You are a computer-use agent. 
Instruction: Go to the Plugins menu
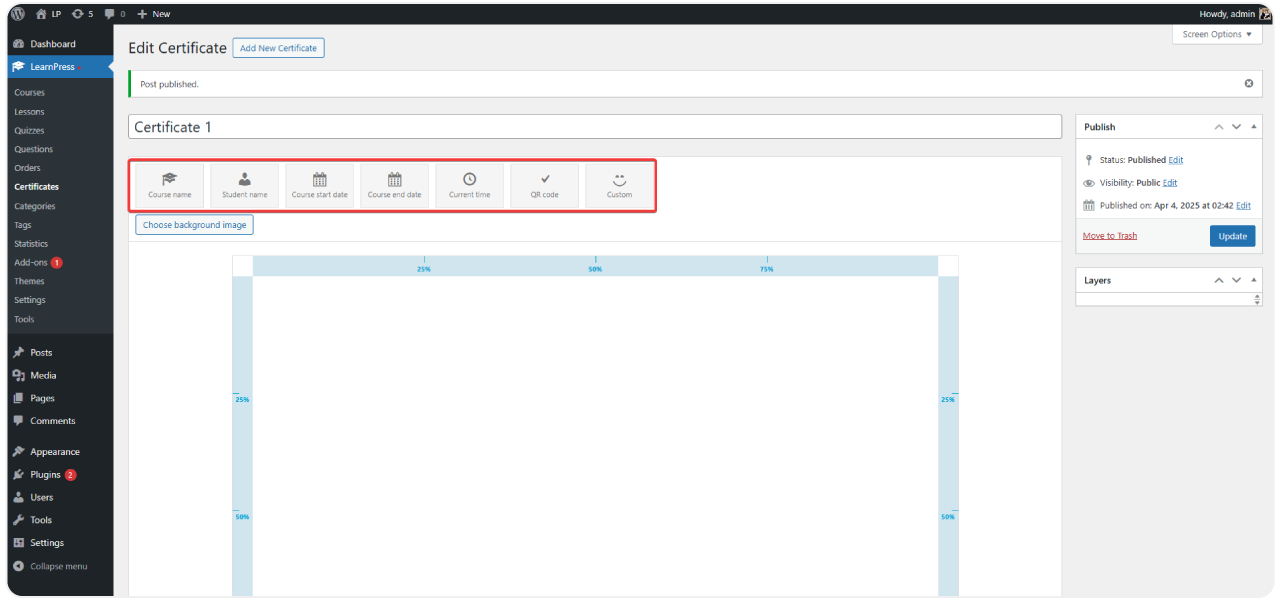click(45, 475)
